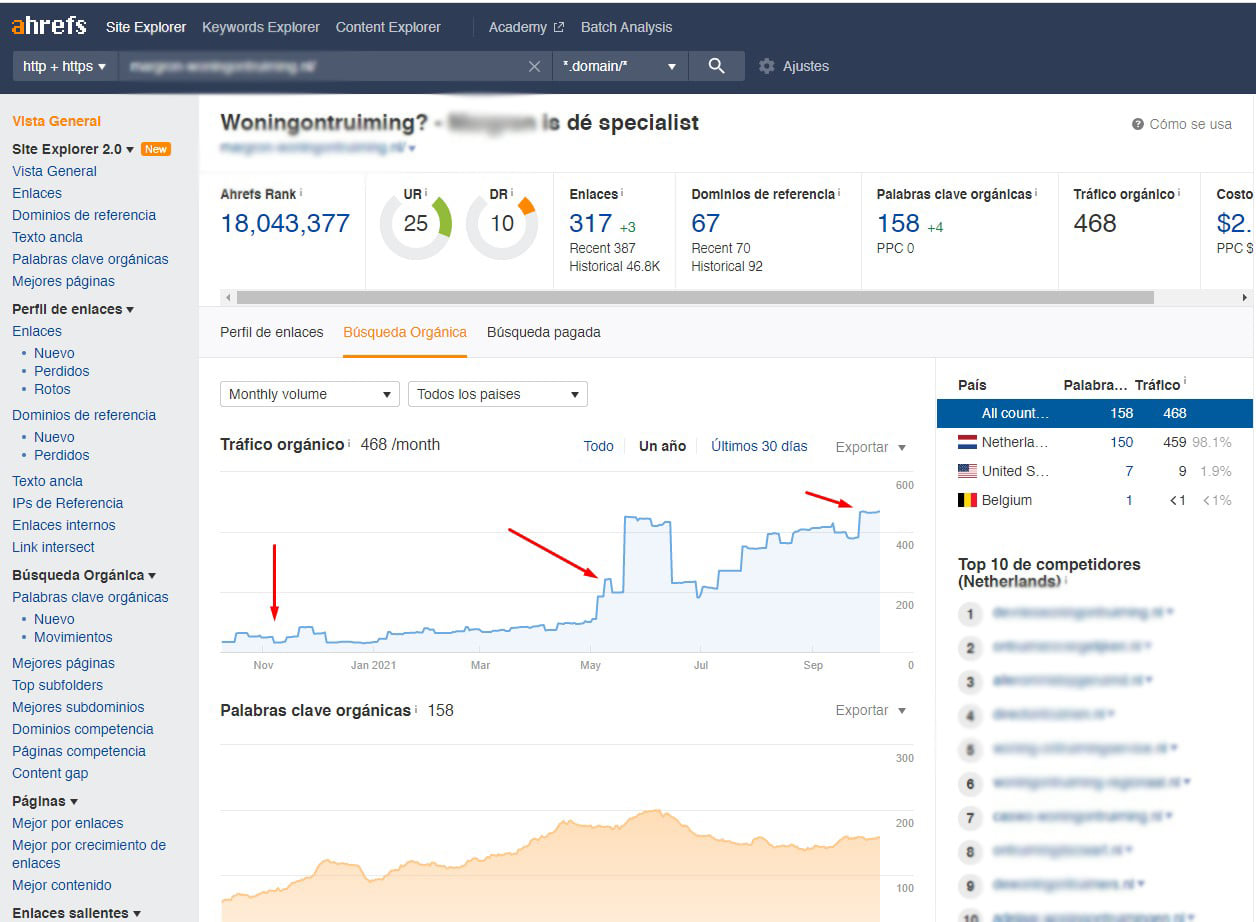Open Site Explorer in top navigation
This screenshot has width=1256, height=922.
(146, 27)
